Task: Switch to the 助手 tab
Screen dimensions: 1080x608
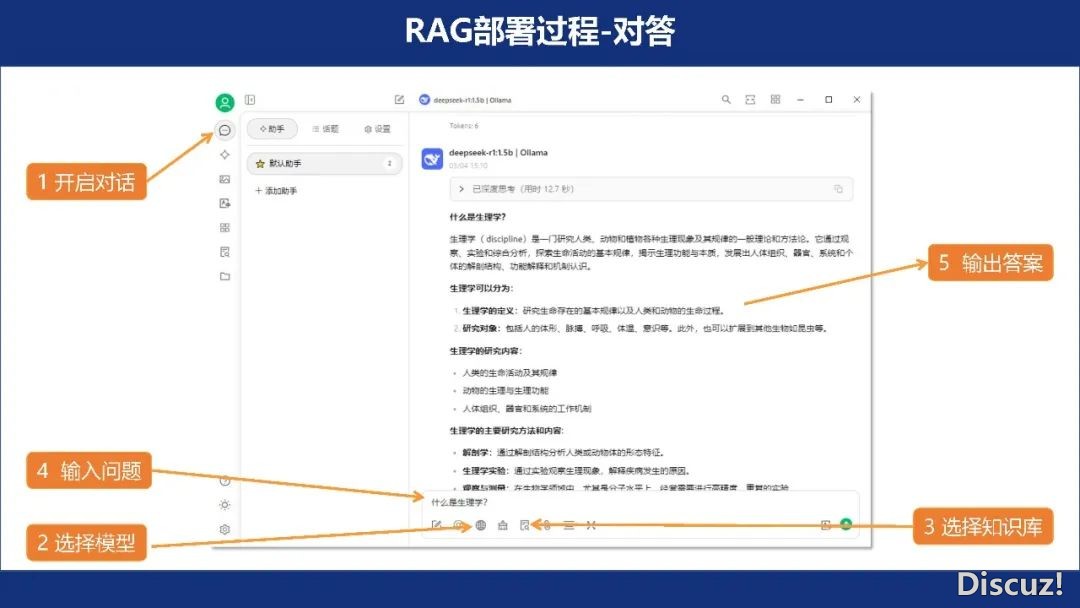Action: pos(272,129)
